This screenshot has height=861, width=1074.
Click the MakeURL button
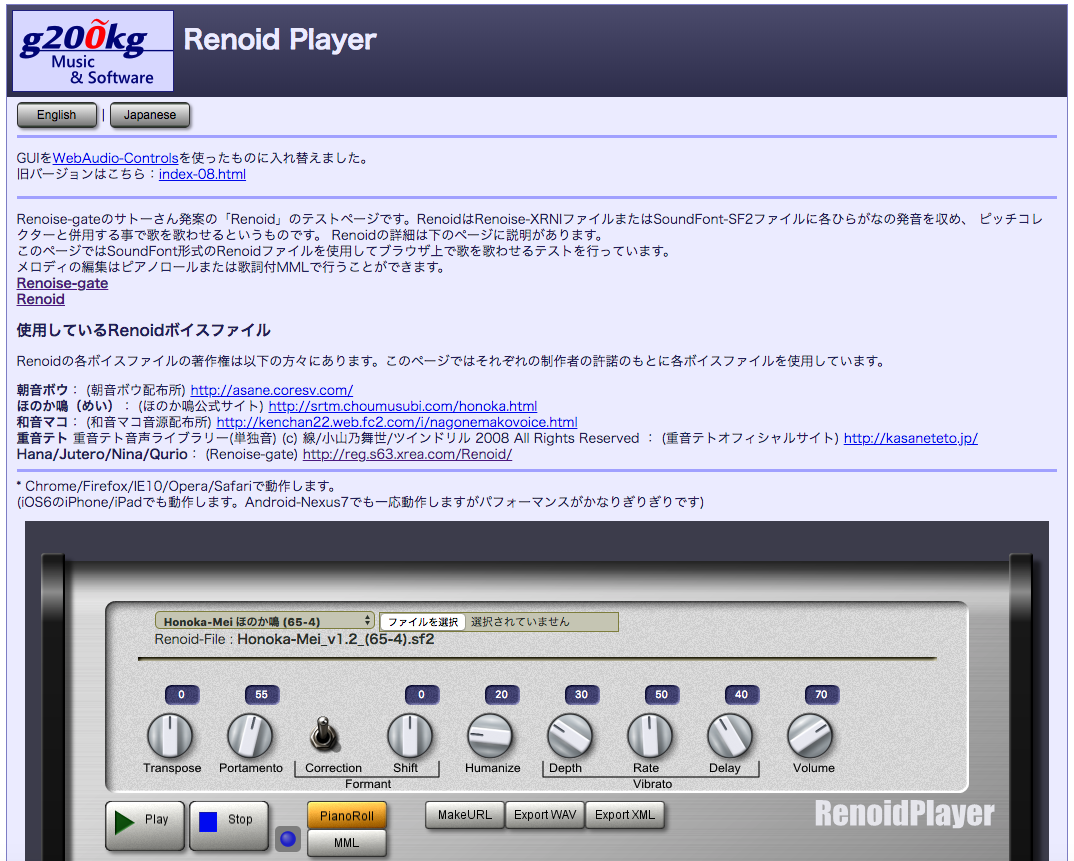[x=464, y=815]
